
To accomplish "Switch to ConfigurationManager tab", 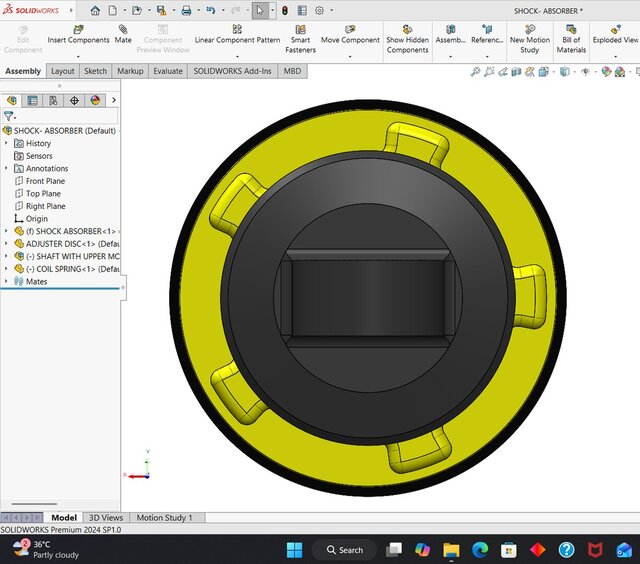I will [x=53, y=100].
